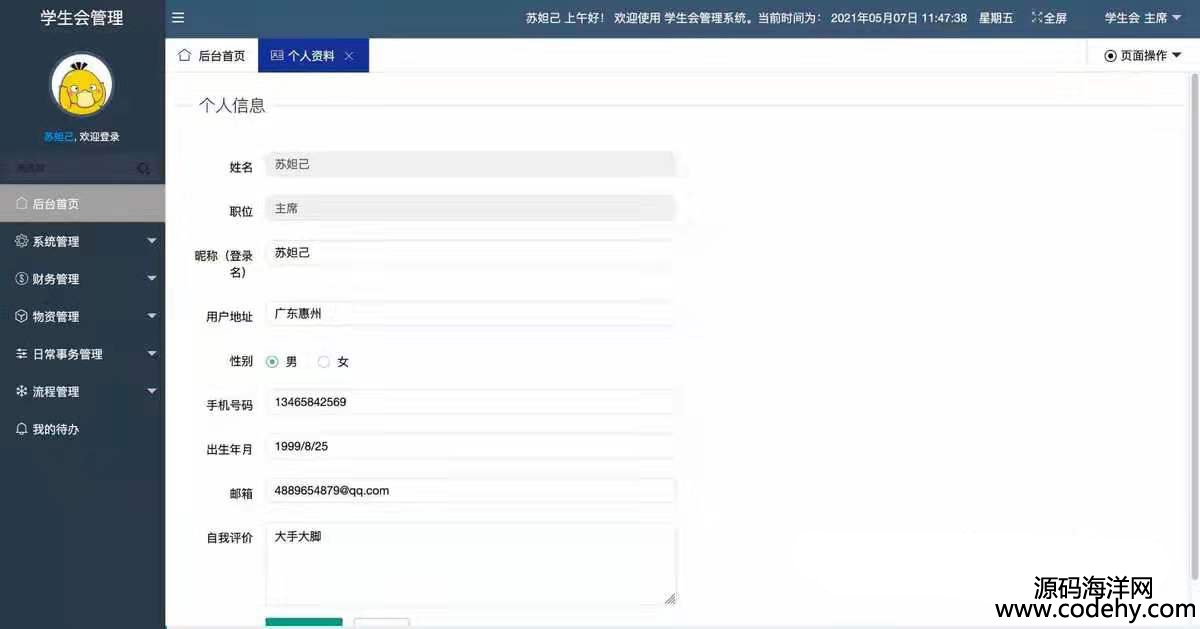Image resolution: width=1200 pixels, height=629 pixels.
Task: Click the 手机号码 field label
Action: click(229, 406)
